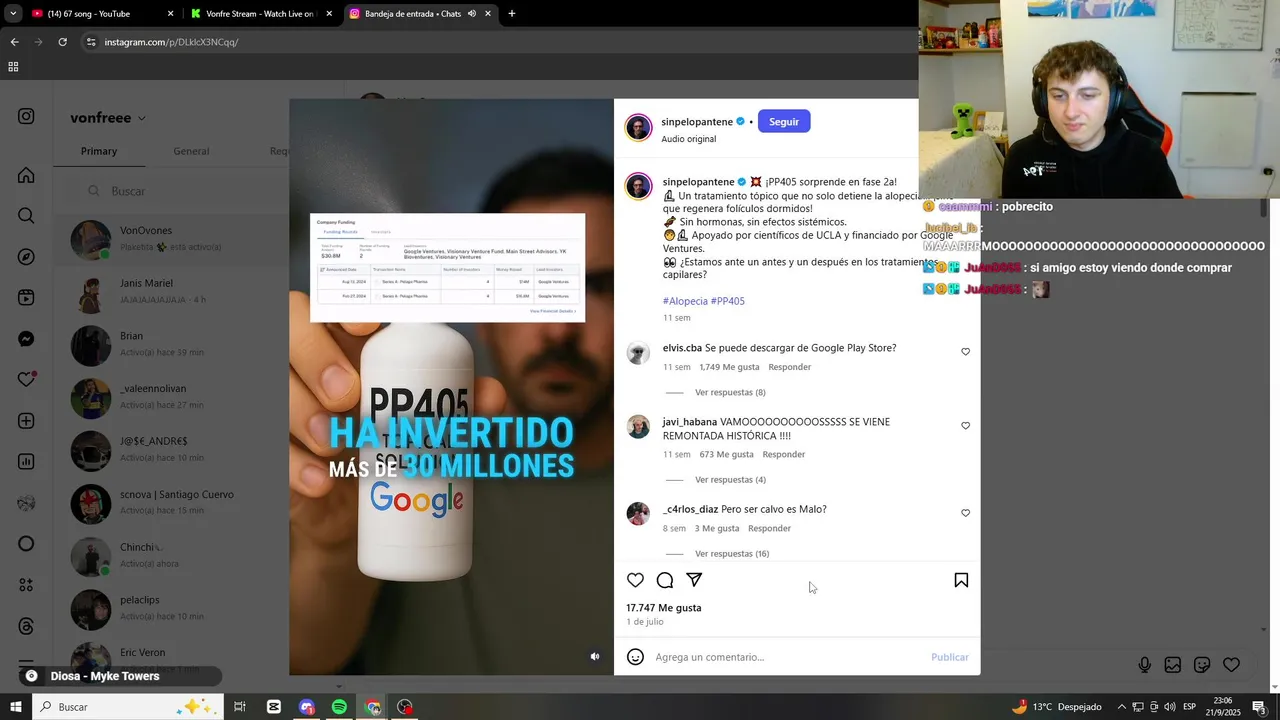The image size is (1280, 720).
Task: Open emoji picker in comment box
Action: 635,657
